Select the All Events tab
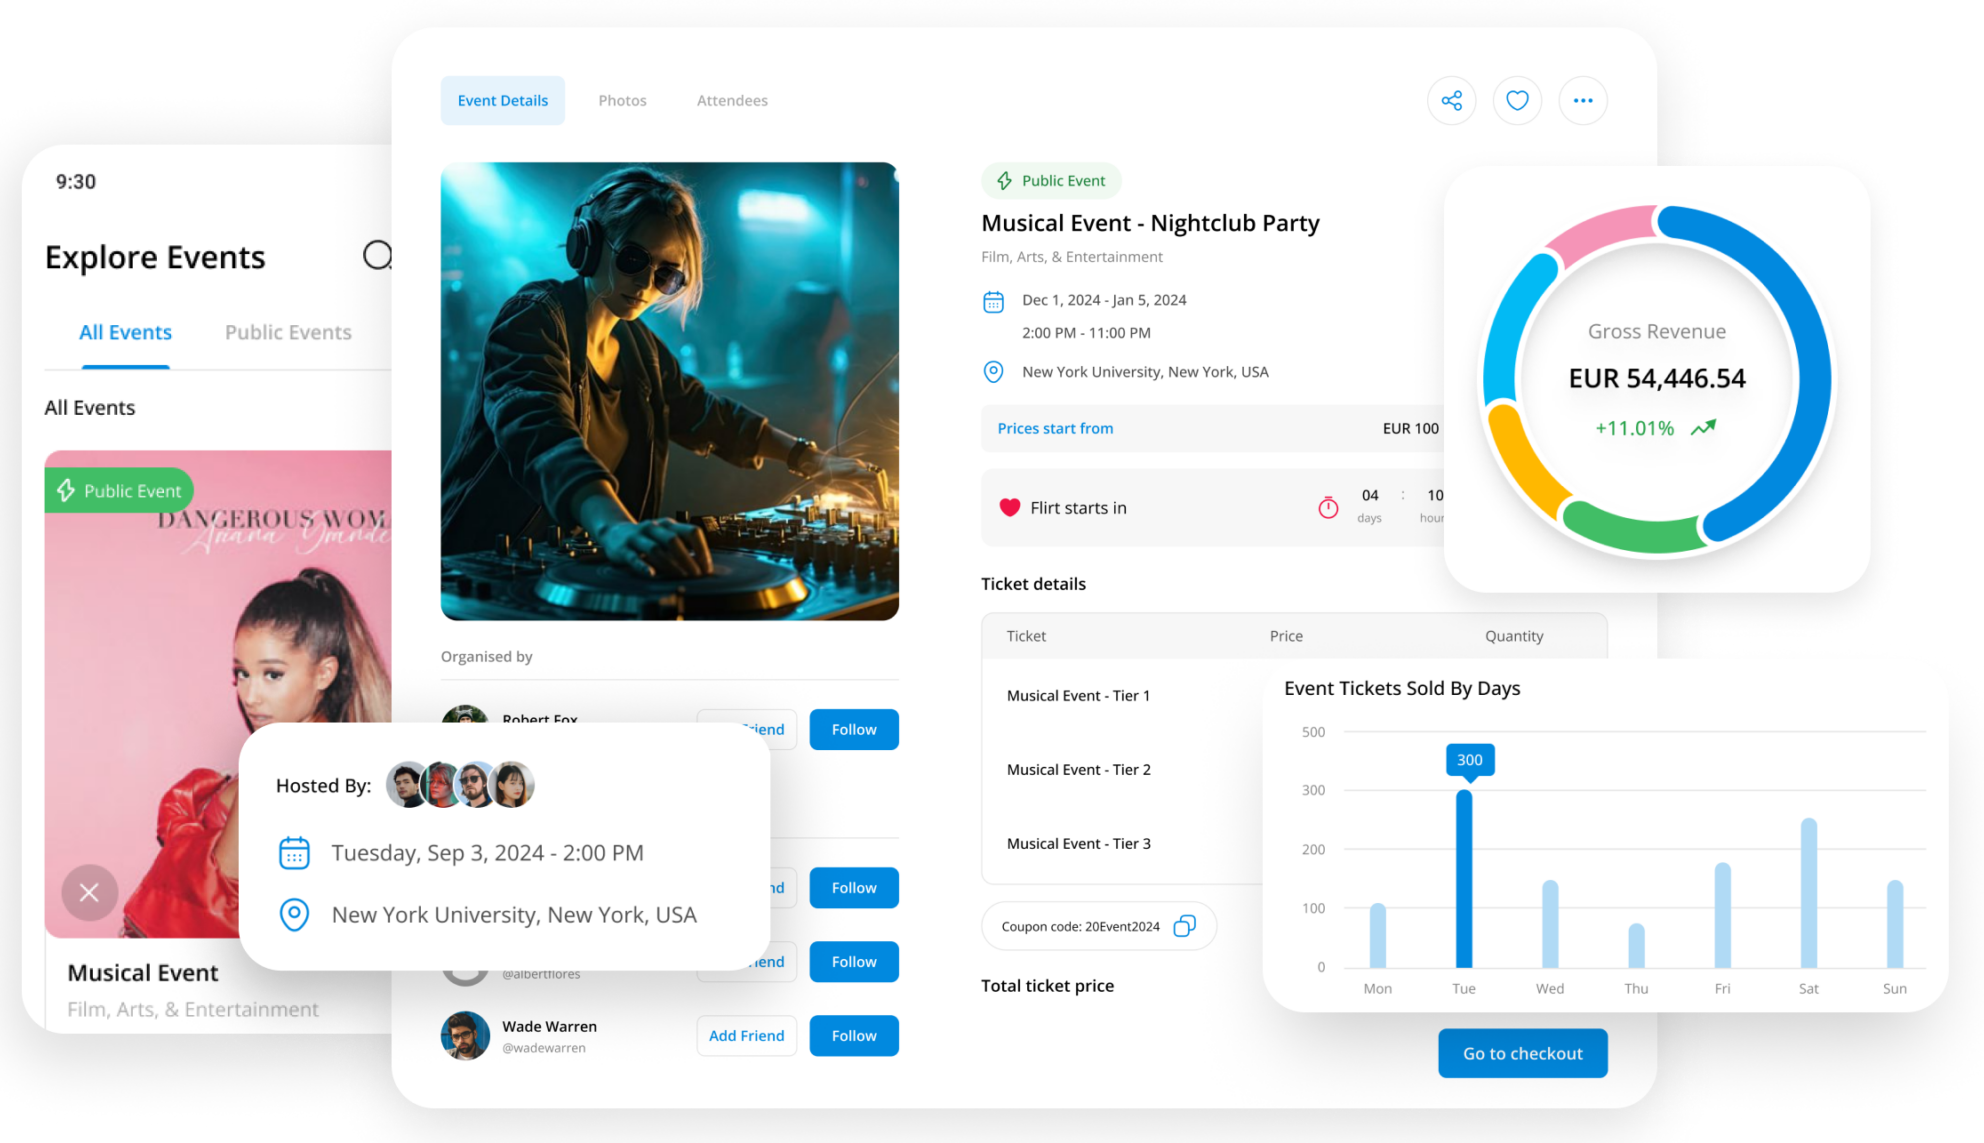This screenshot has height=1143, width=1984. (125, 332)
